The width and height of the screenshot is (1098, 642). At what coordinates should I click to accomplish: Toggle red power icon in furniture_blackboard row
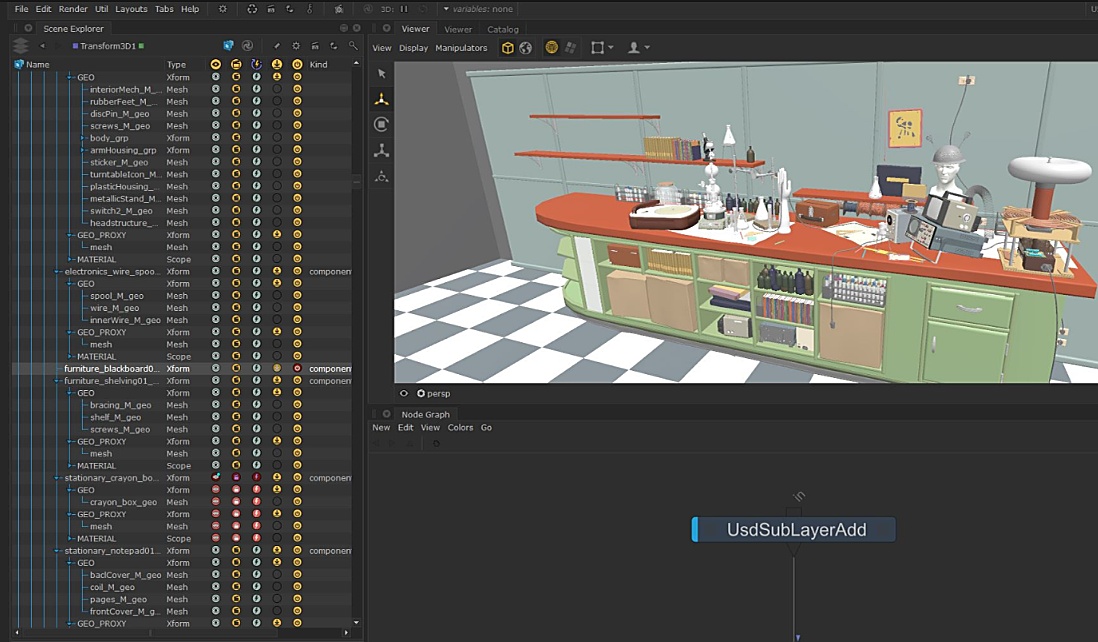[297, 368]
